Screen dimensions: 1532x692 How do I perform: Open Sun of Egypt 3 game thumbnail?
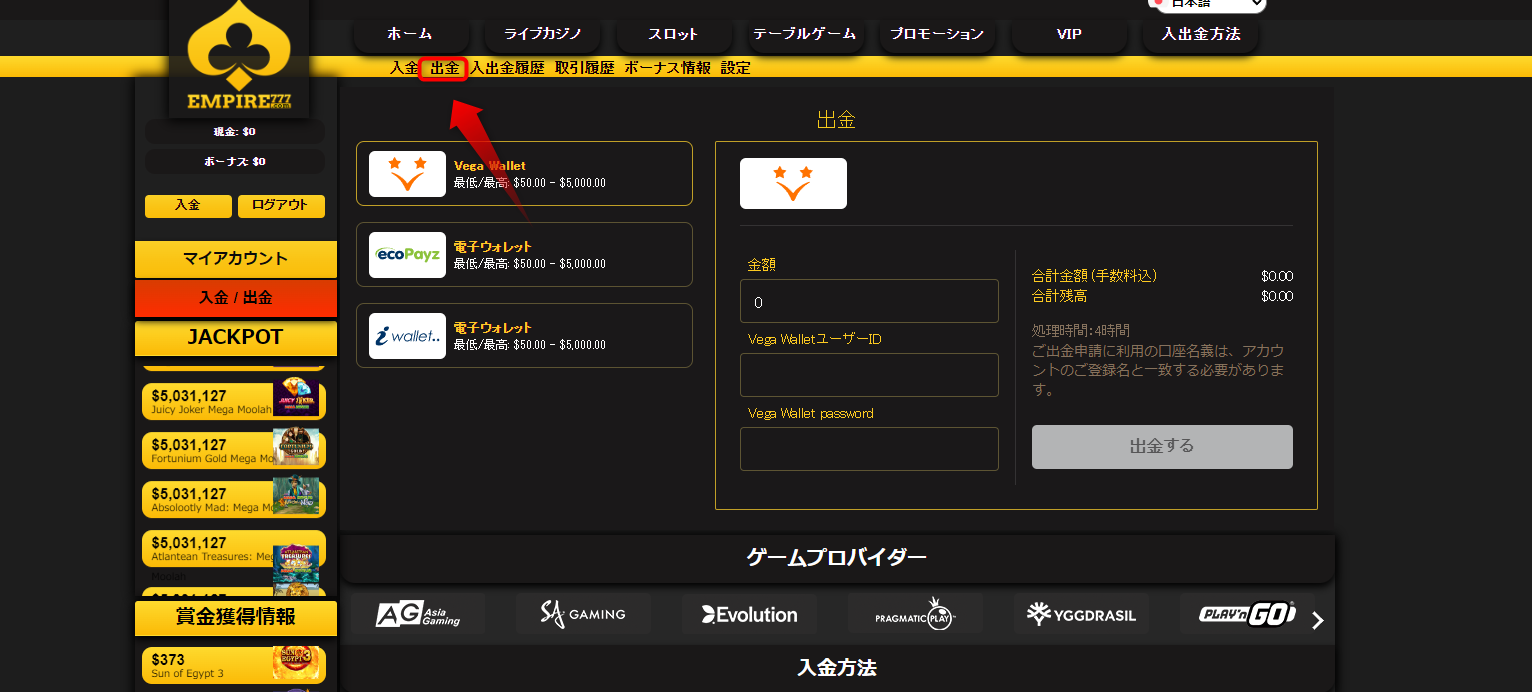[x=297, y=664]
